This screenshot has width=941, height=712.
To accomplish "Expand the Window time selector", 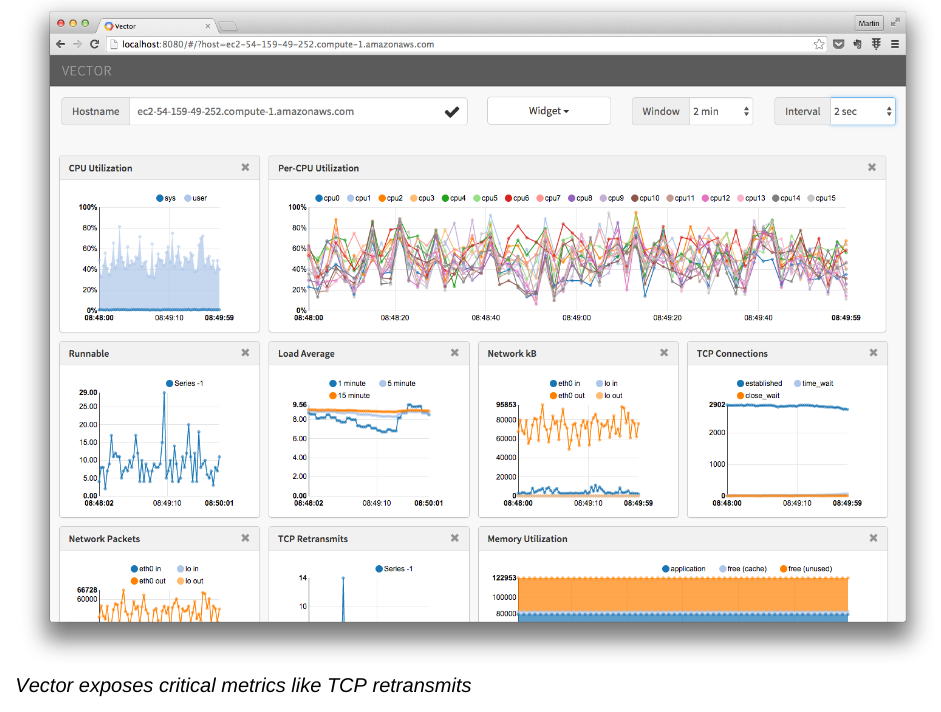I will (721, 112).
